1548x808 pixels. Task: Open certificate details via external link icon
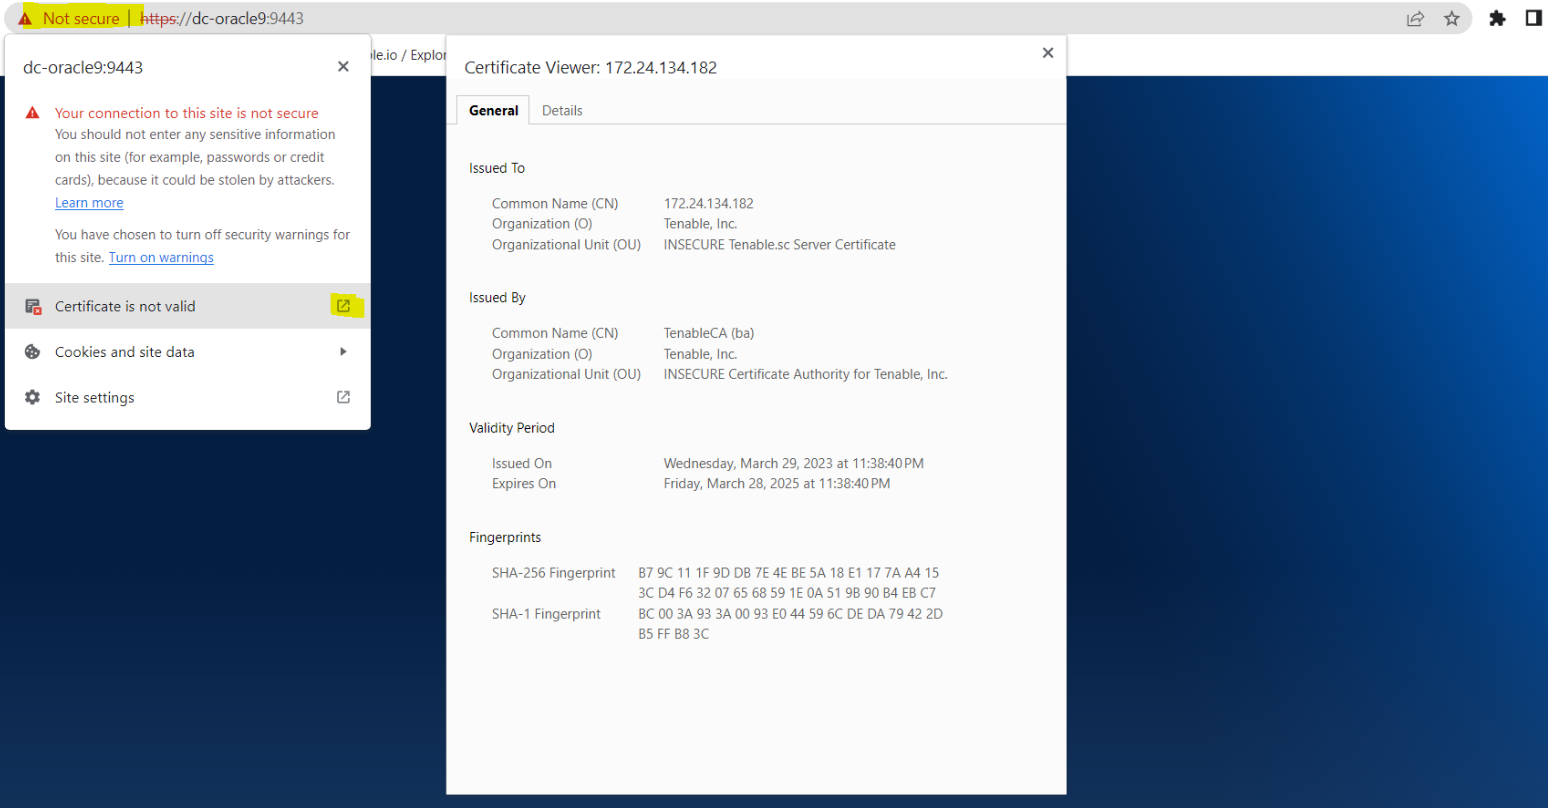coord(343,306)
